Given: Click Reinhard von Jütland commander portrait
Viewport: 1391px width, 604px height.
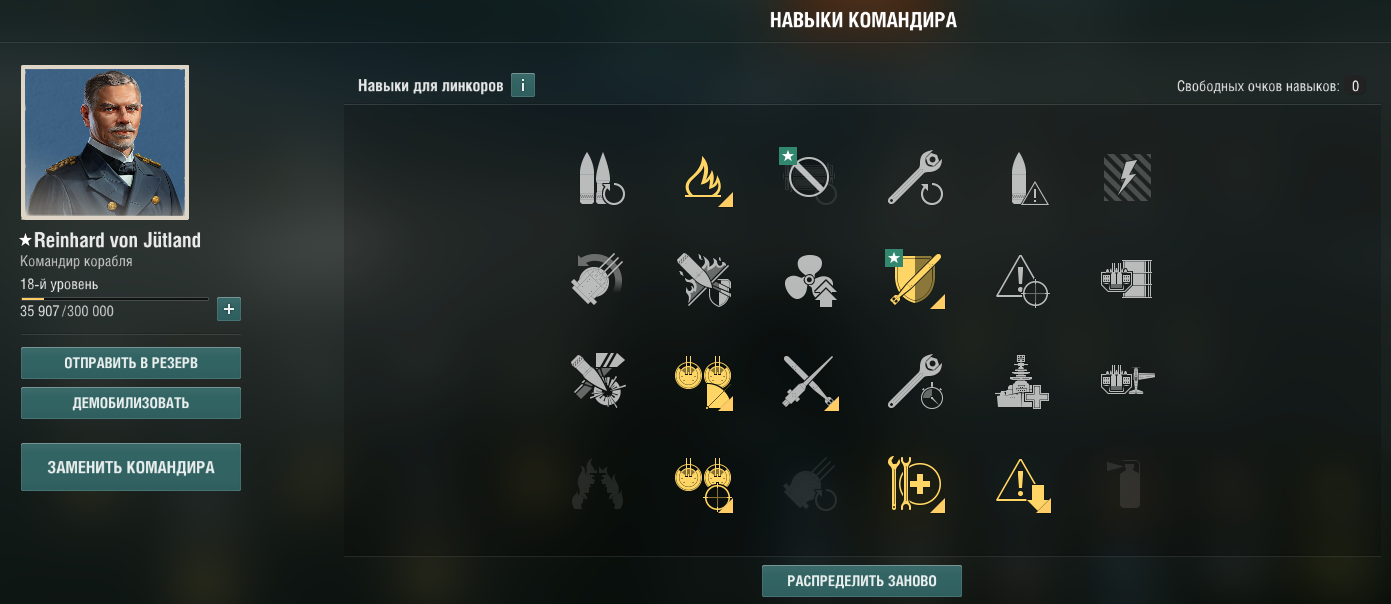Looking at the screenshot, I should [x=105, y=142].
